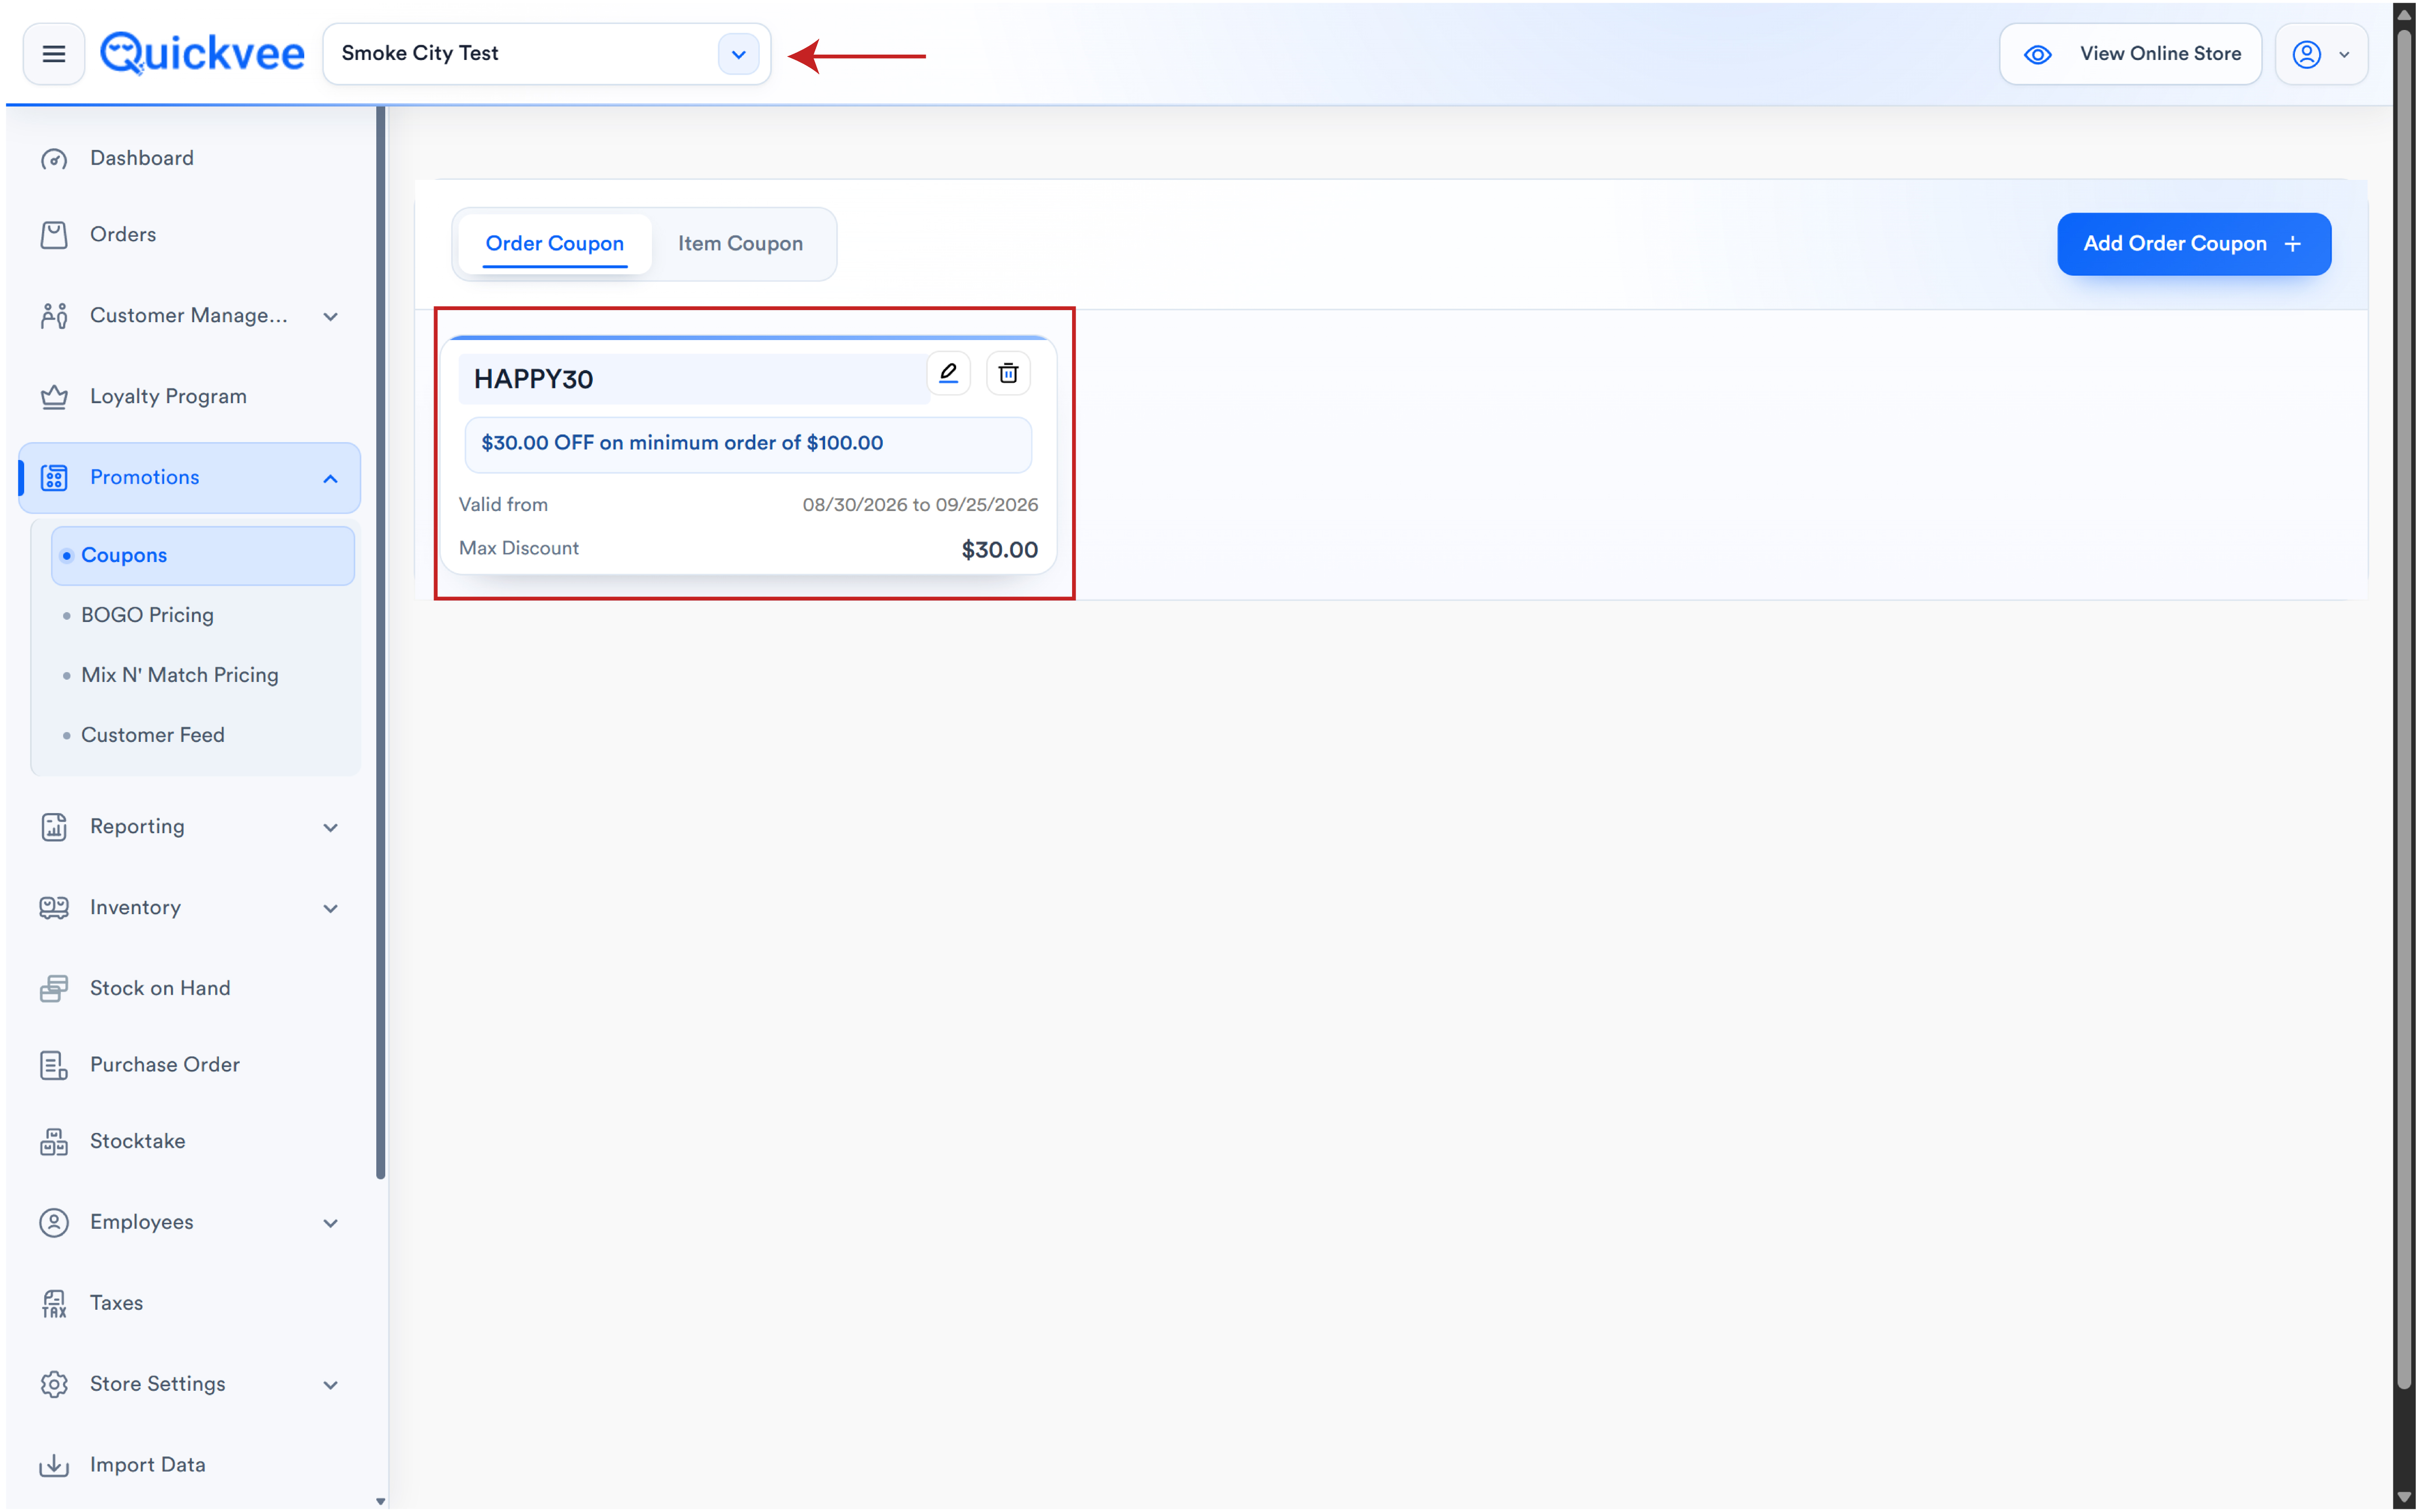2422x1512 pixels.
Task: Click the eye icon beside View Online Store
Action: (x=2037, y=54)
